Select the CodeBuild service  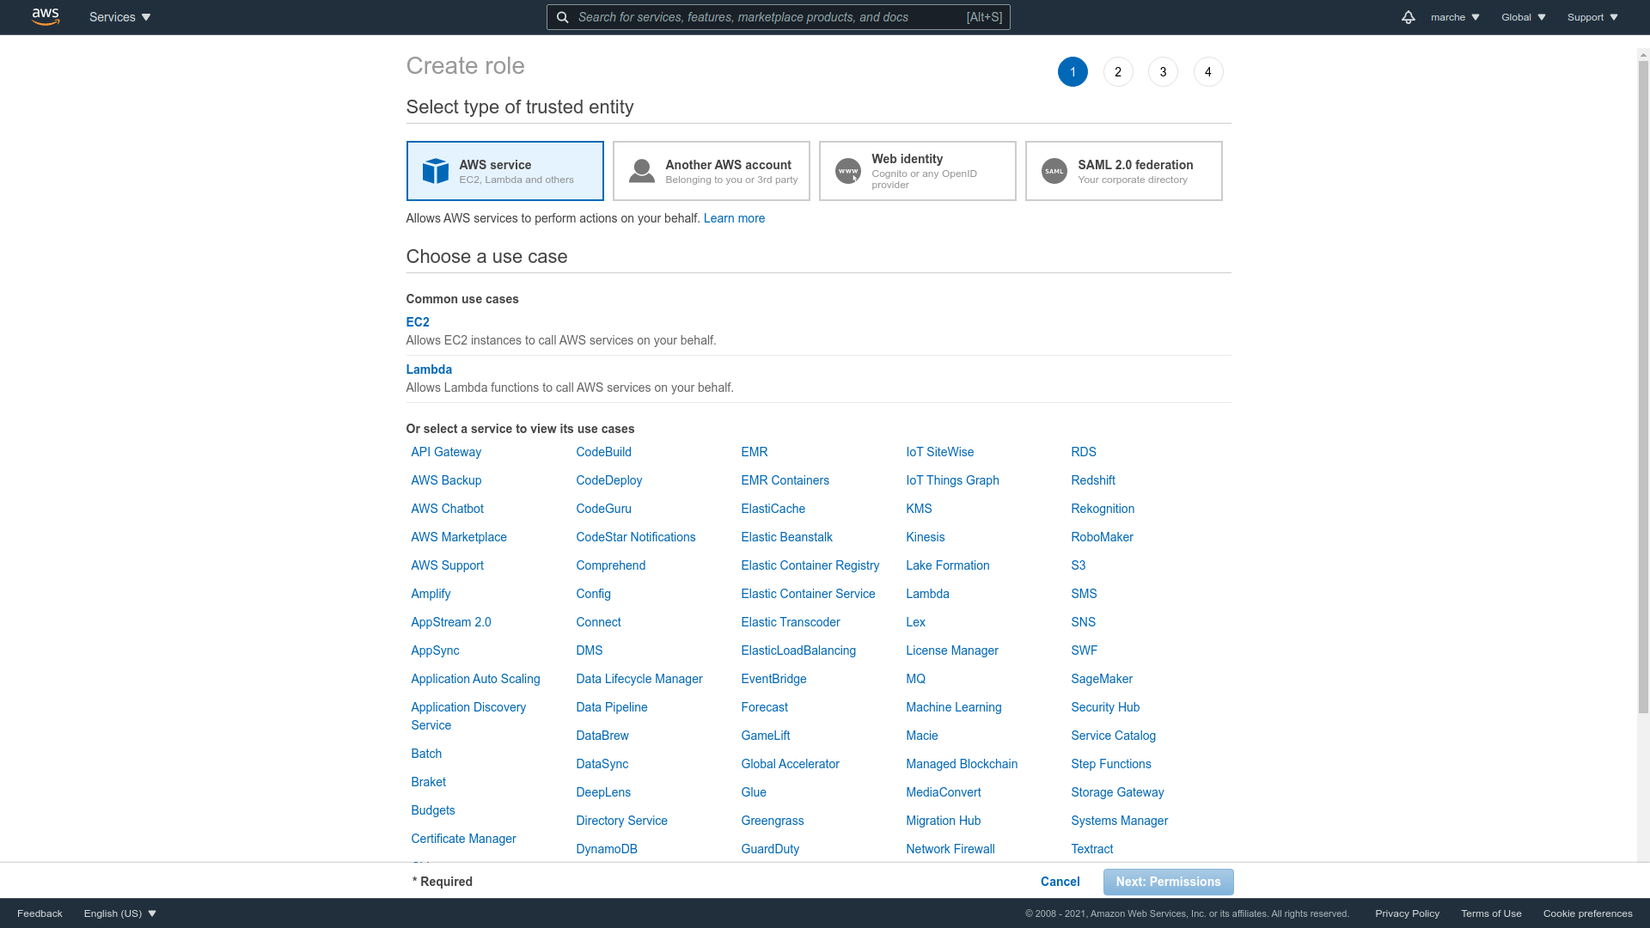[604, 452]
